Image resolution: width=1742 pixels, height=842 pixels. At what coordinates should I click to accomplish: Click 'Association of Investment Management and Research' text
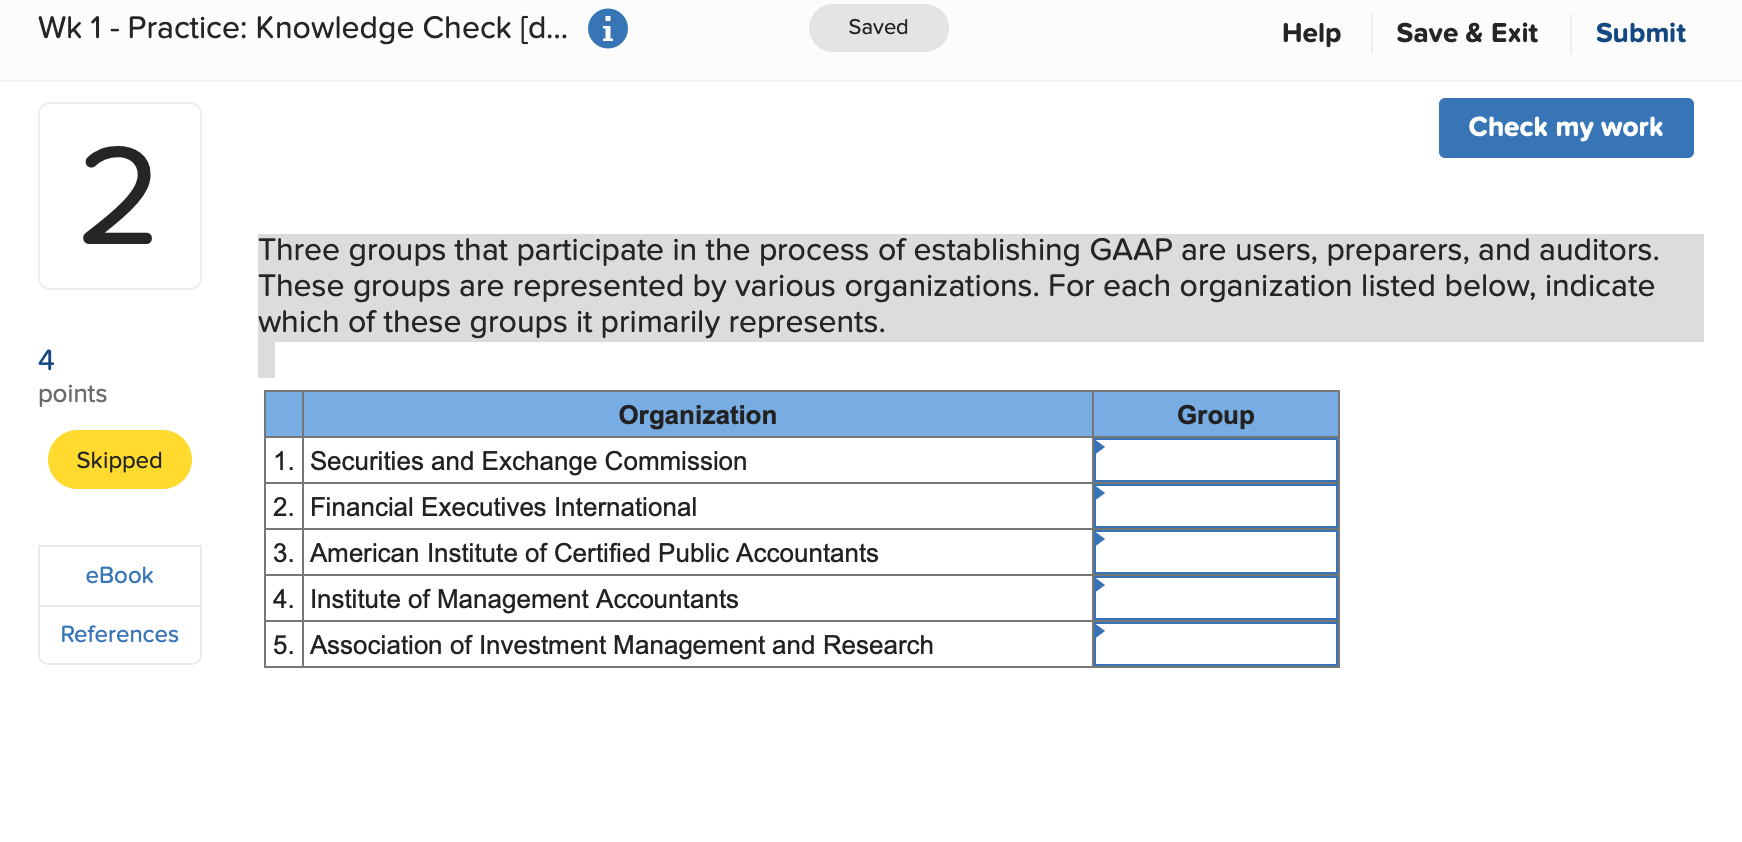tap(622, 645)
